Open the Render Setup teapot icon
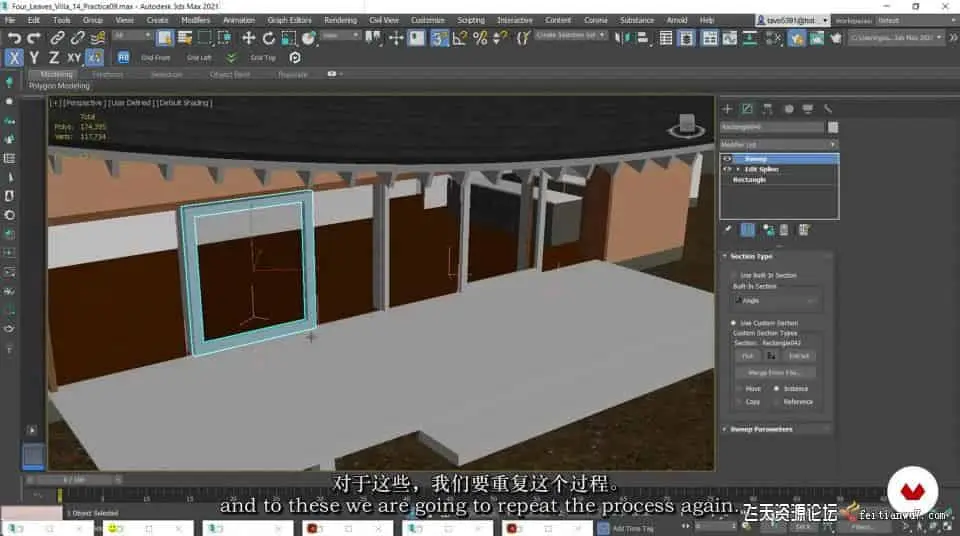The image size is (960, 536). pos(796,38)
